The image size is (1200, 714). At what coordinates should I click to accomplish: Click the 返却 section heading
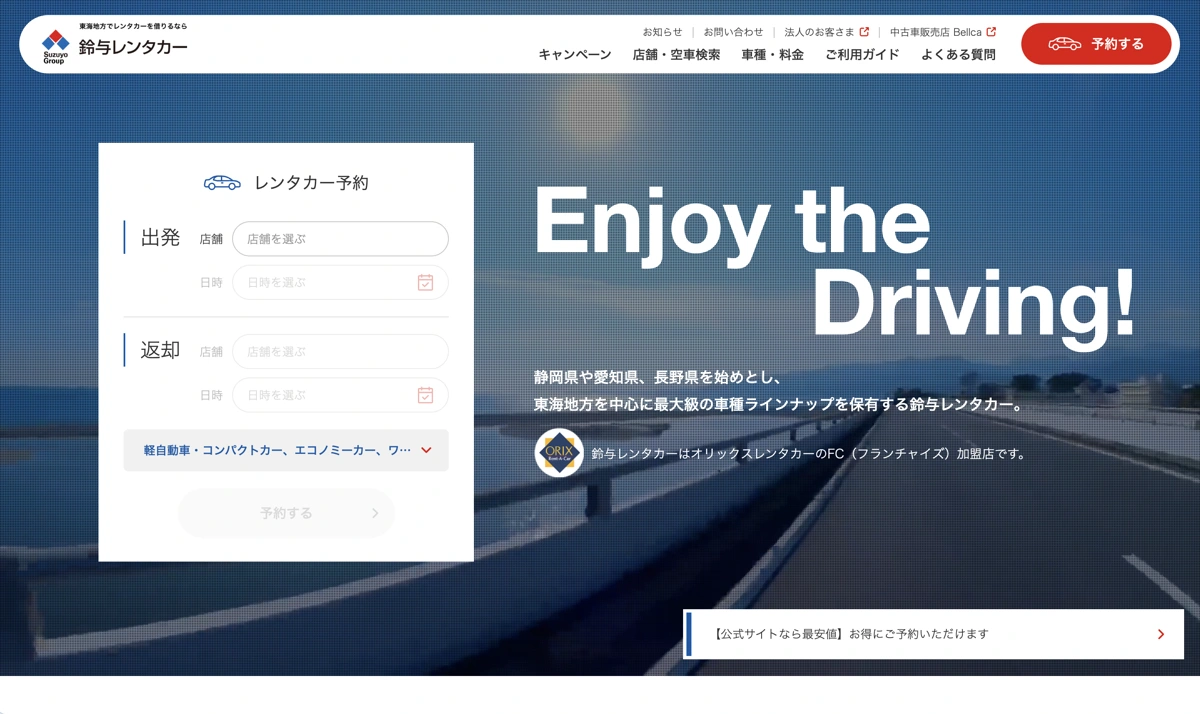tap(160, 351)
